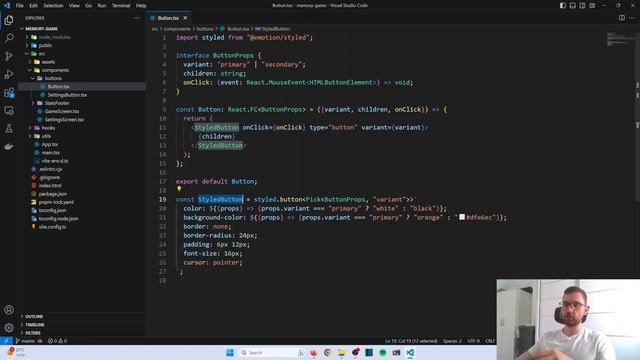
Task: Open index.html in Explorer
Action: tap(50, 185)
